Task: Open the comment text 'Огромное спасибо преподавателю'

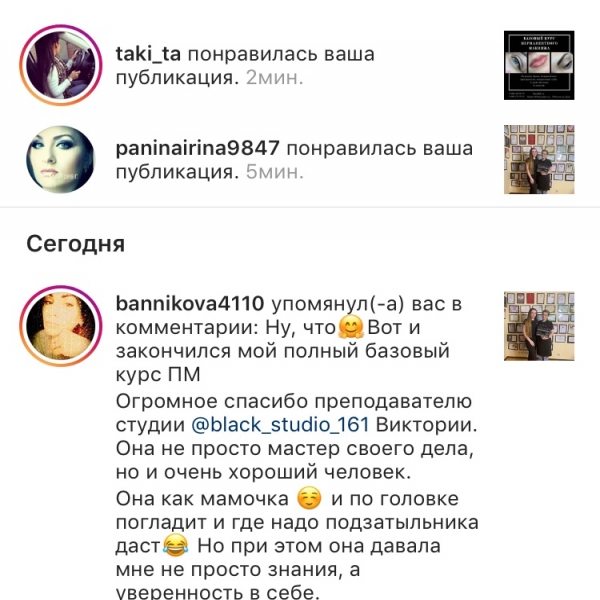Action: coord(294,402)
